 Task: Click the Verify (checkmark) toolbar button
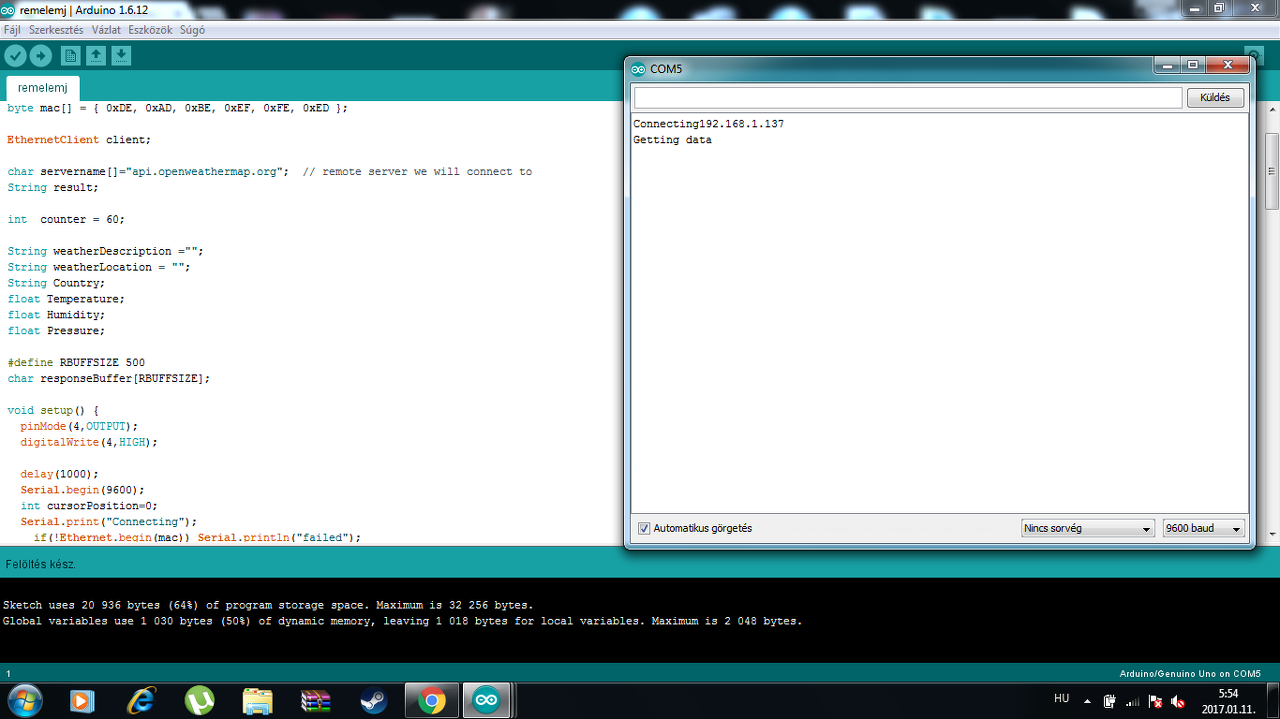15,56
